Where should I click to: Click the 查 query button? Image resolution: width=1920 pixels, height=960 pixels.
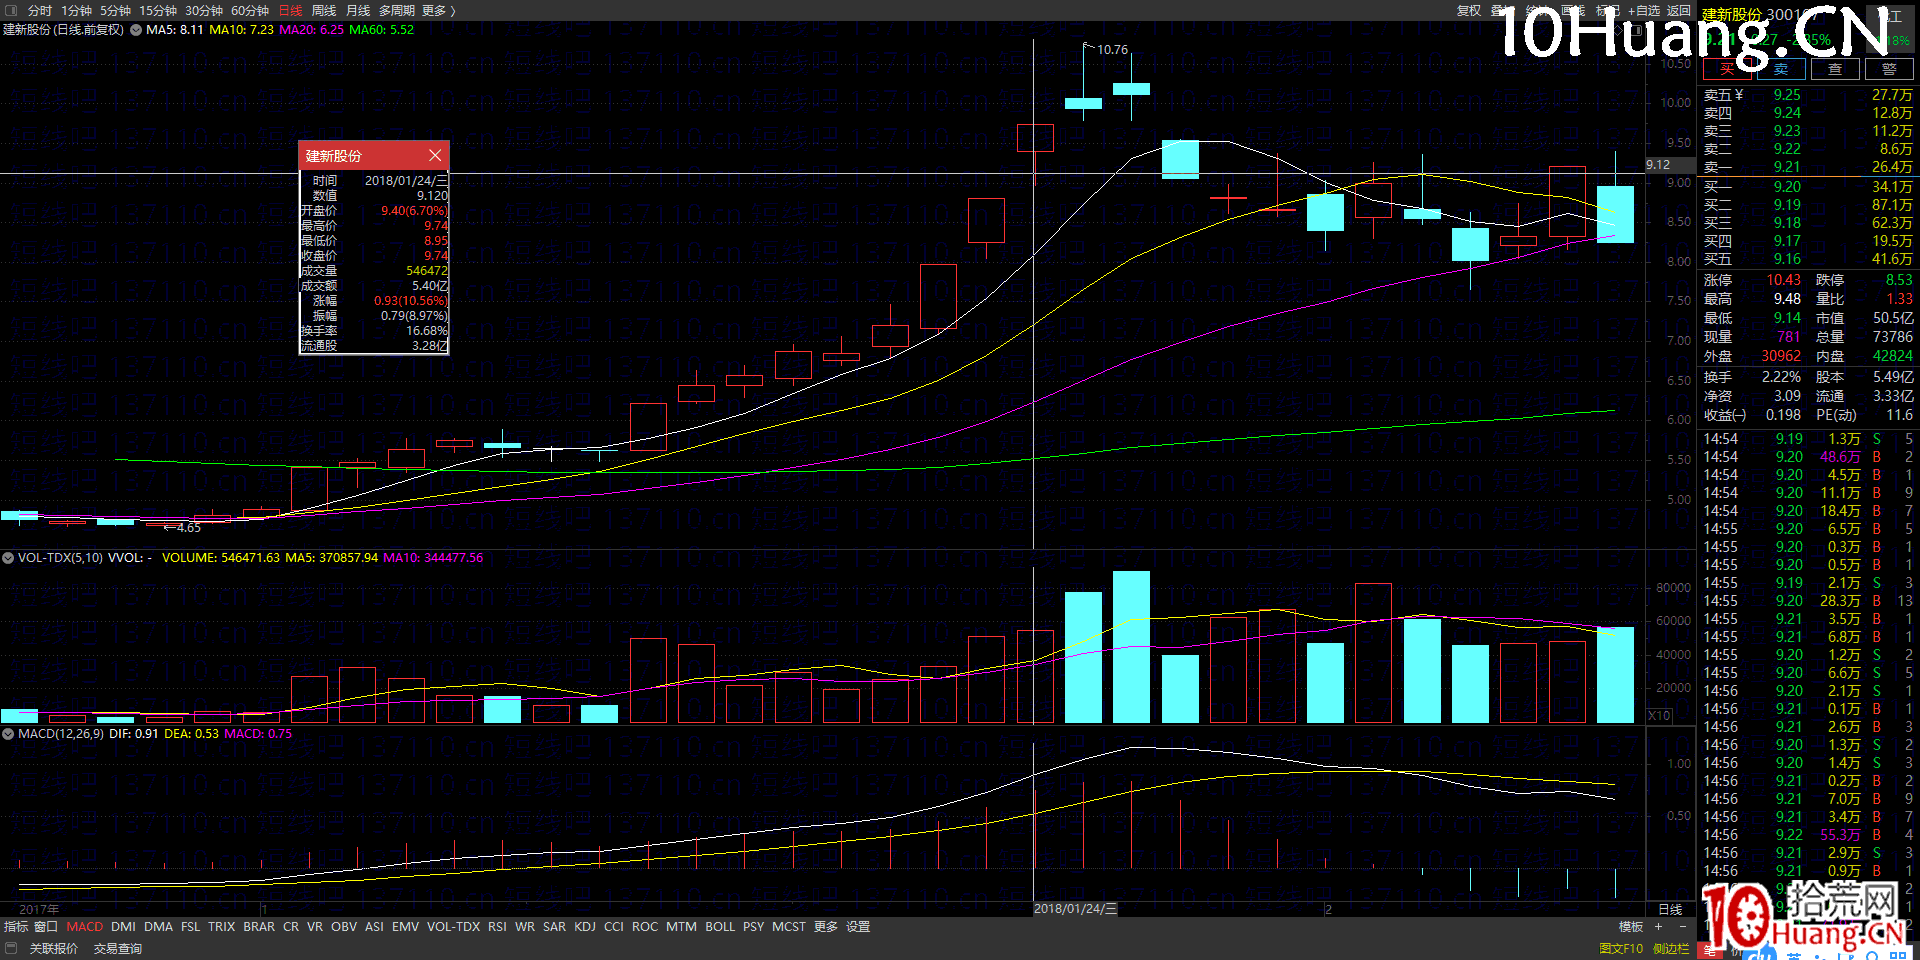[x=1834, y=69]
